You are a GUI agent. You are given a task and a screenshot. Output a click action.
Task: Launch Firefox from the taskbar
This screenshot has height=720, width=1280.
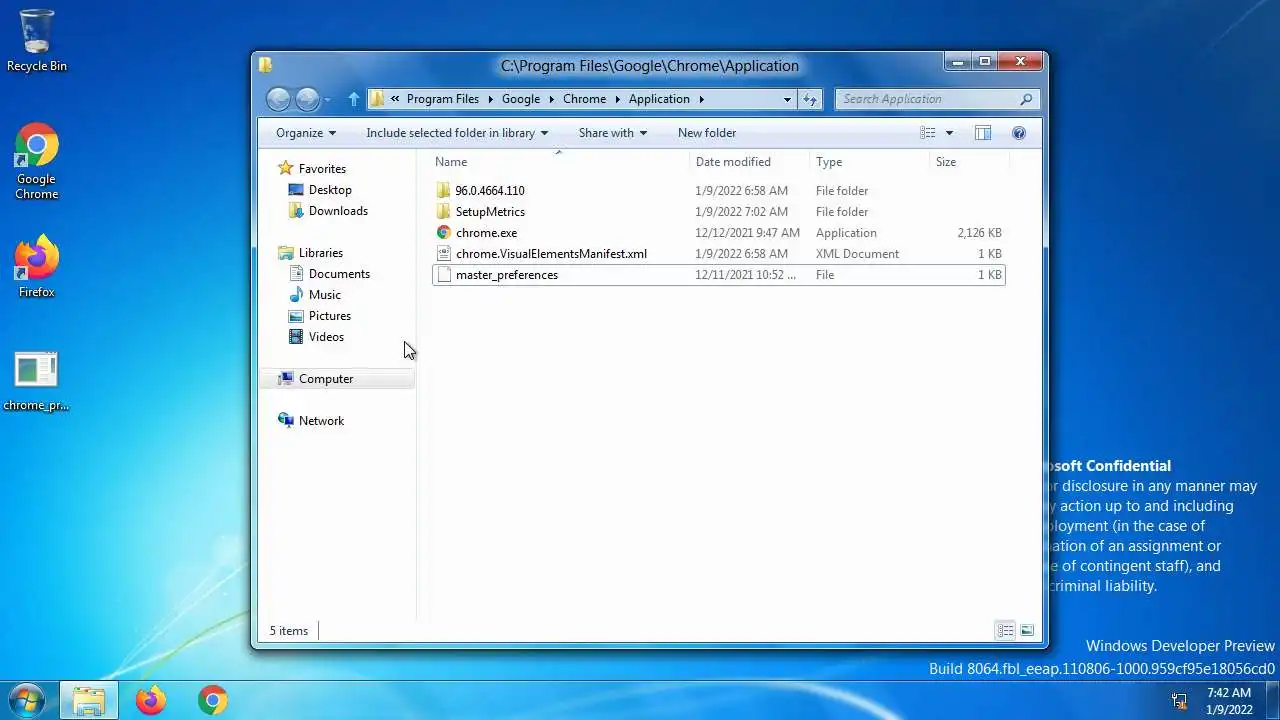point(151,700)
